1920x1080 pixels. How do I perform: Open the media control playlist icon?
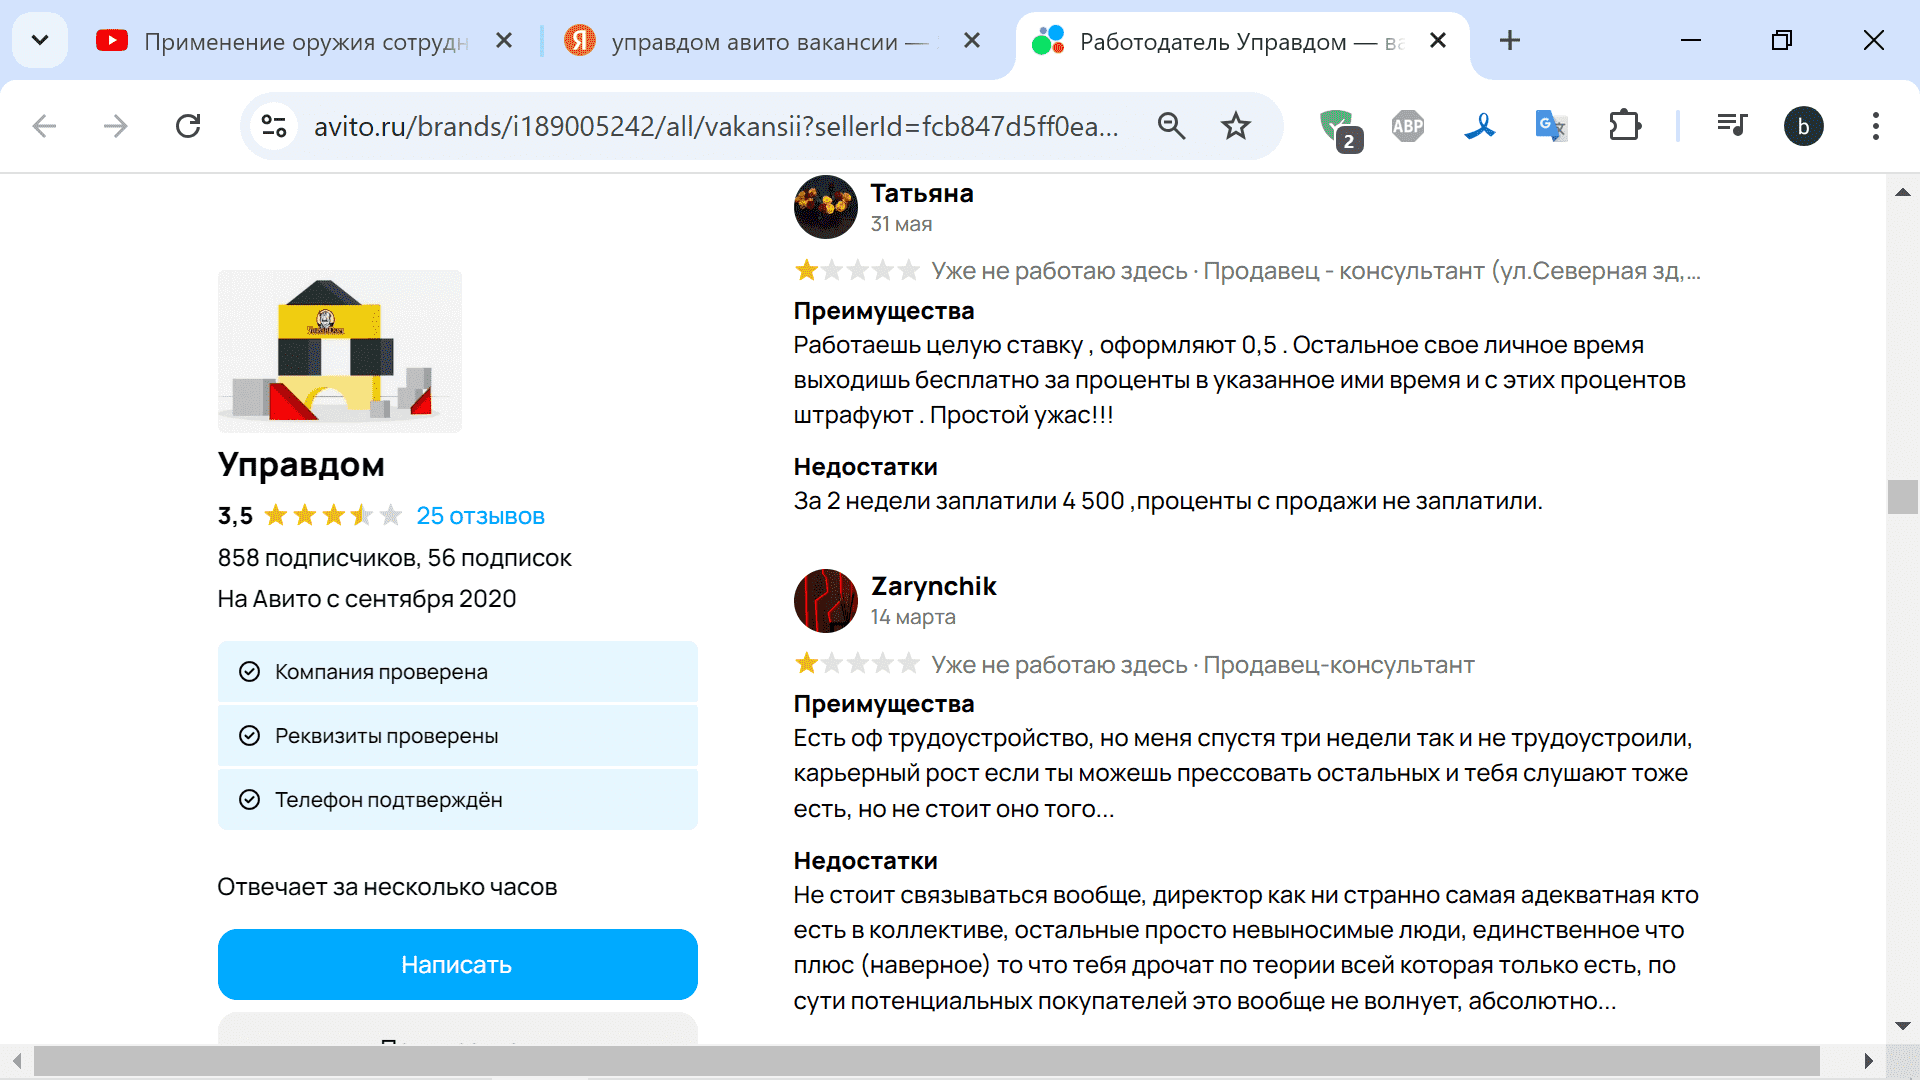click(x=1731, y=126)
